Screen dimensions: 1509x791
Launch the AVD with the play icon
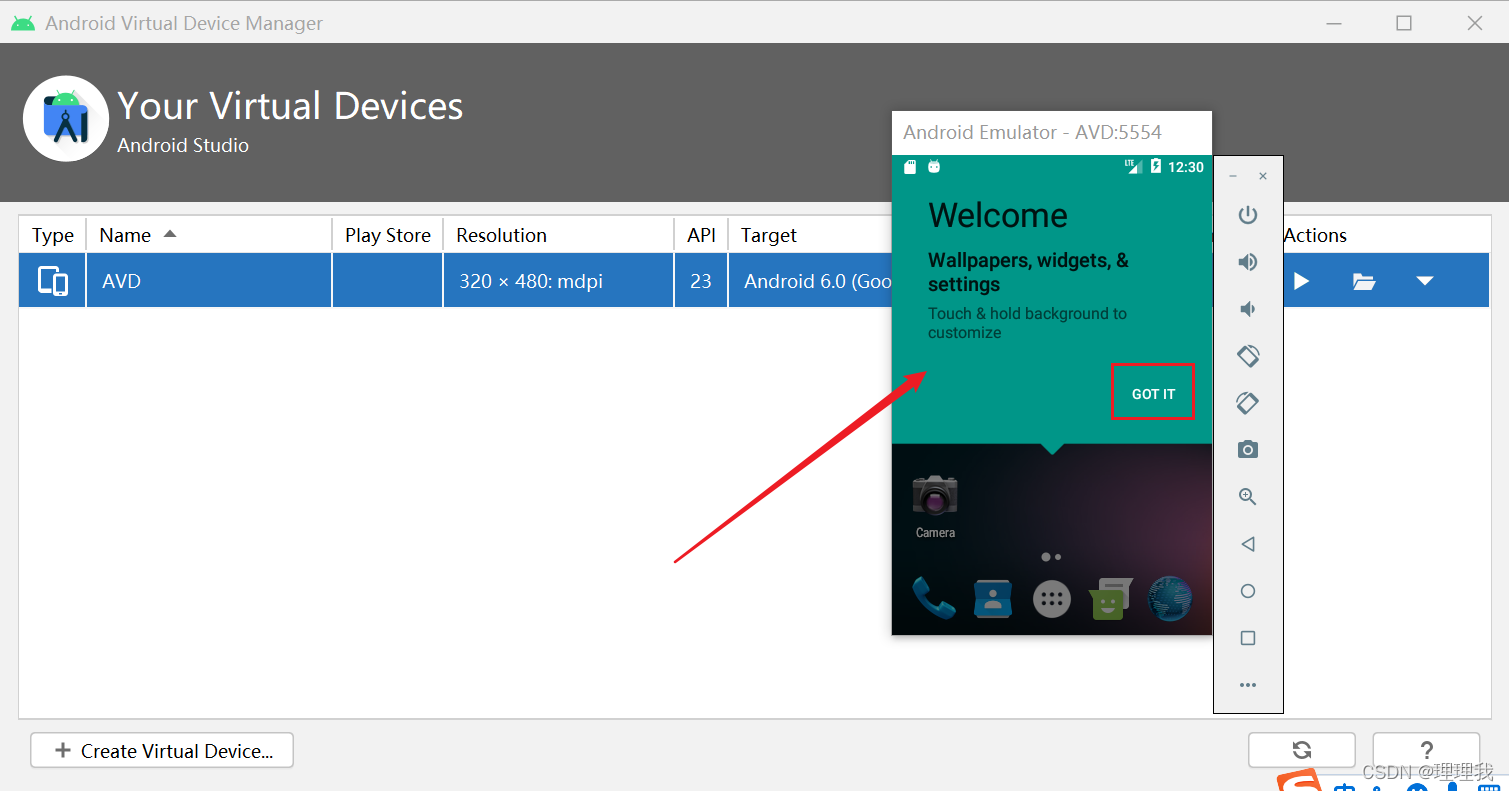point(1301,281)
